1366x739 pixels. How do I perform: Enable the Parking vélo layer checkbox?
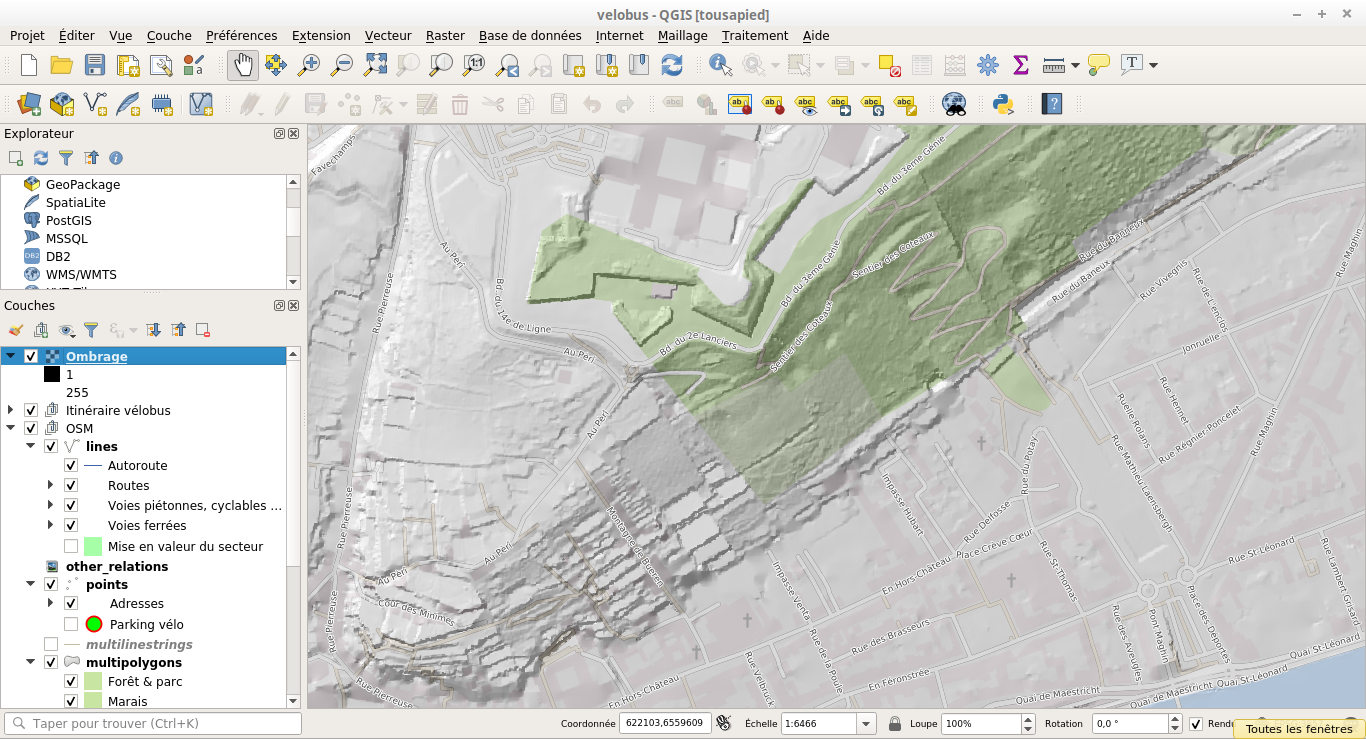pos(71,624)
